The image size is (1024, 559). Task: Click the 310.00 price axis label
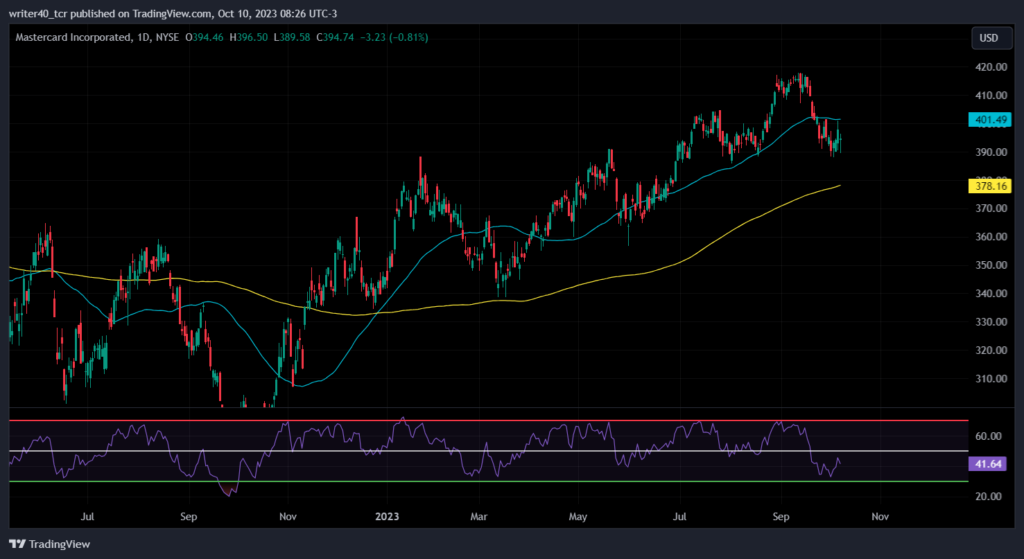coord(991,379)
